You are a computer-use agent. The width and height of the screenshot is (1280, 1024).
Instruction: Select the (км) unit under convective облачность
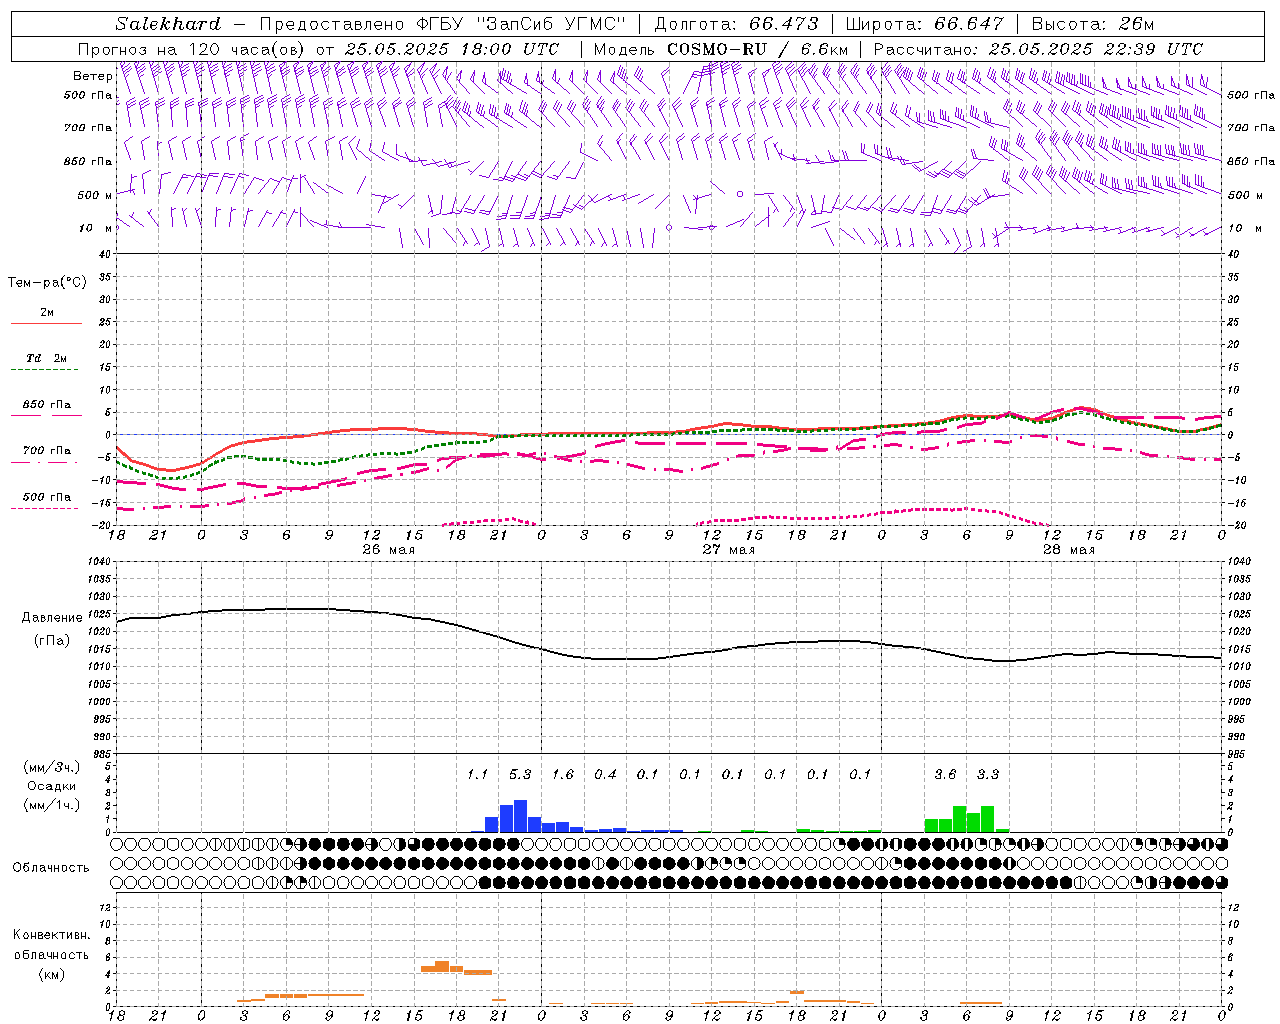[51, 974]
